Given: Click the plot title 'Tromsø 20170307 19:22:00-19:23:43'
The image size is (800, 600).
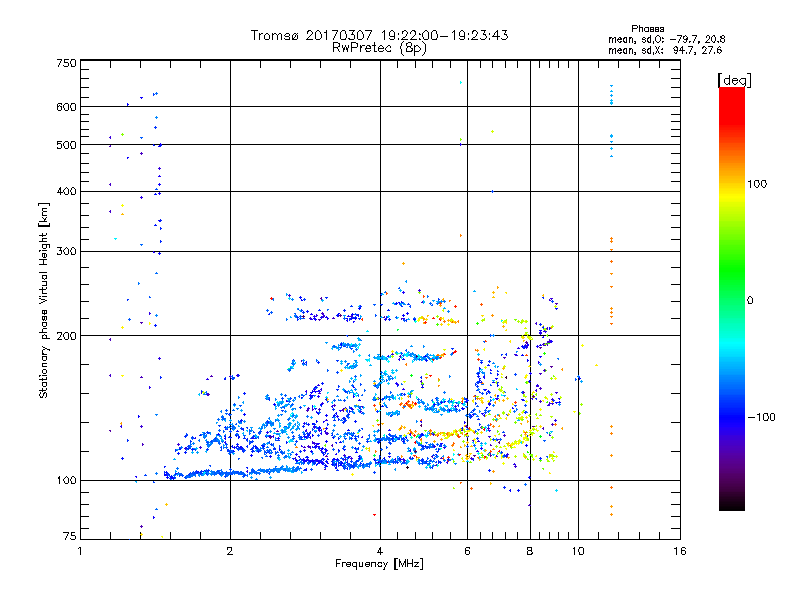Looking at the screenshot, I should pos(379,35).
